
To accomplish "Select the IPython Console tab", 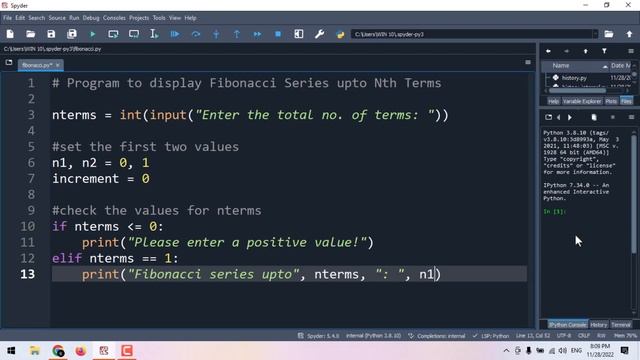I will point(567,325).
